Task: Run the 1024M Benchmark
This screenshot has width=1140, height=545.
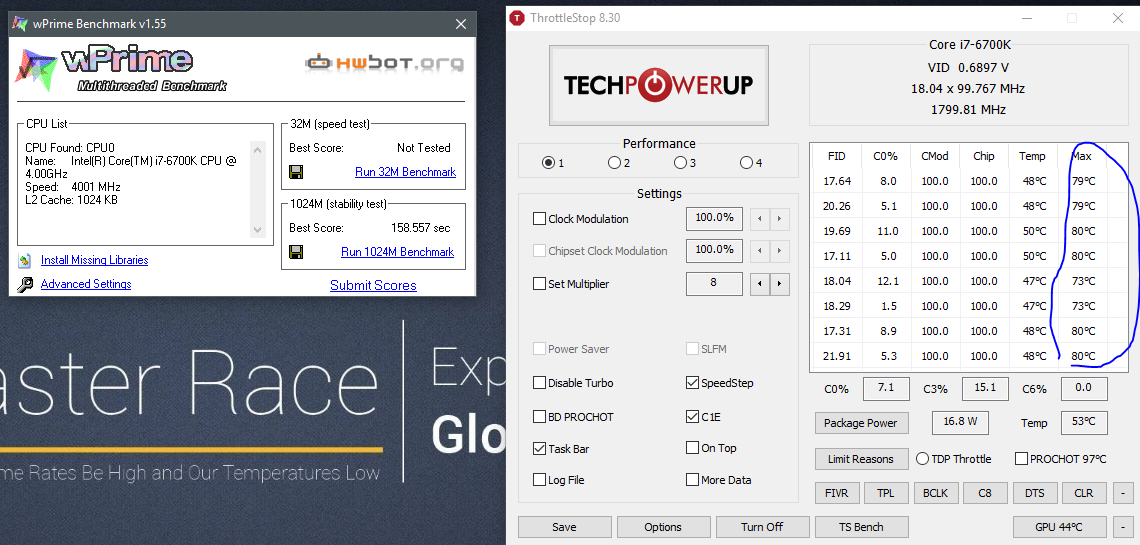Action: [x=398, y=252]
